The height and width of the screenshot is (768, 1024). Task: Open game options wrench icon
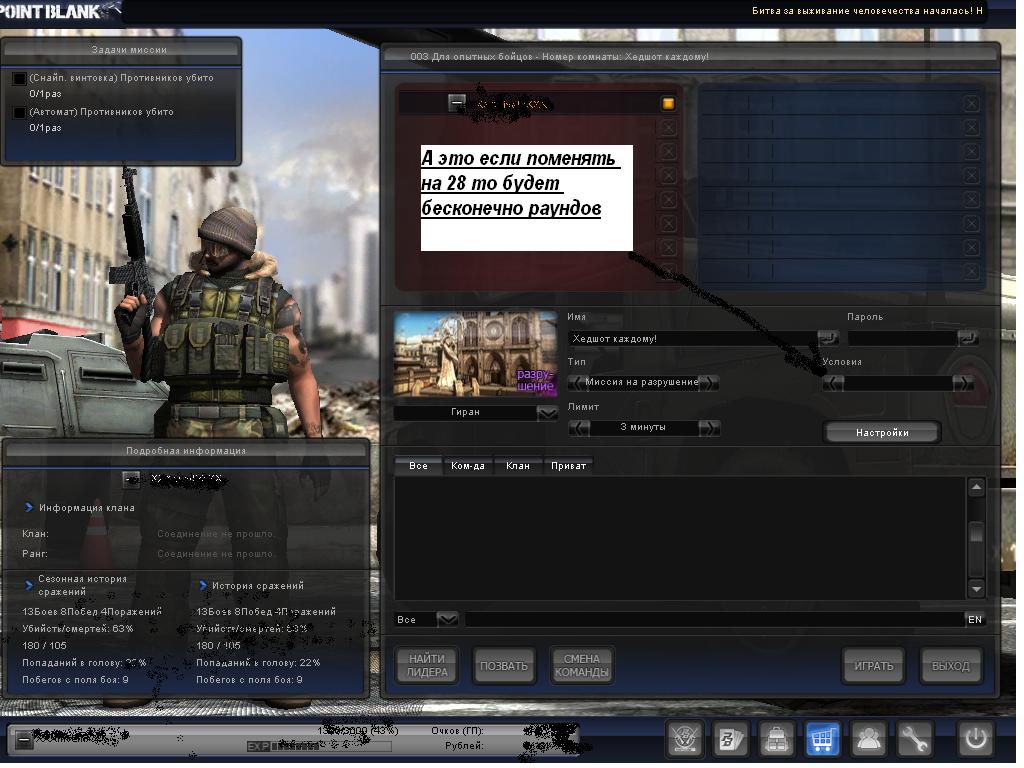[914, 739]
